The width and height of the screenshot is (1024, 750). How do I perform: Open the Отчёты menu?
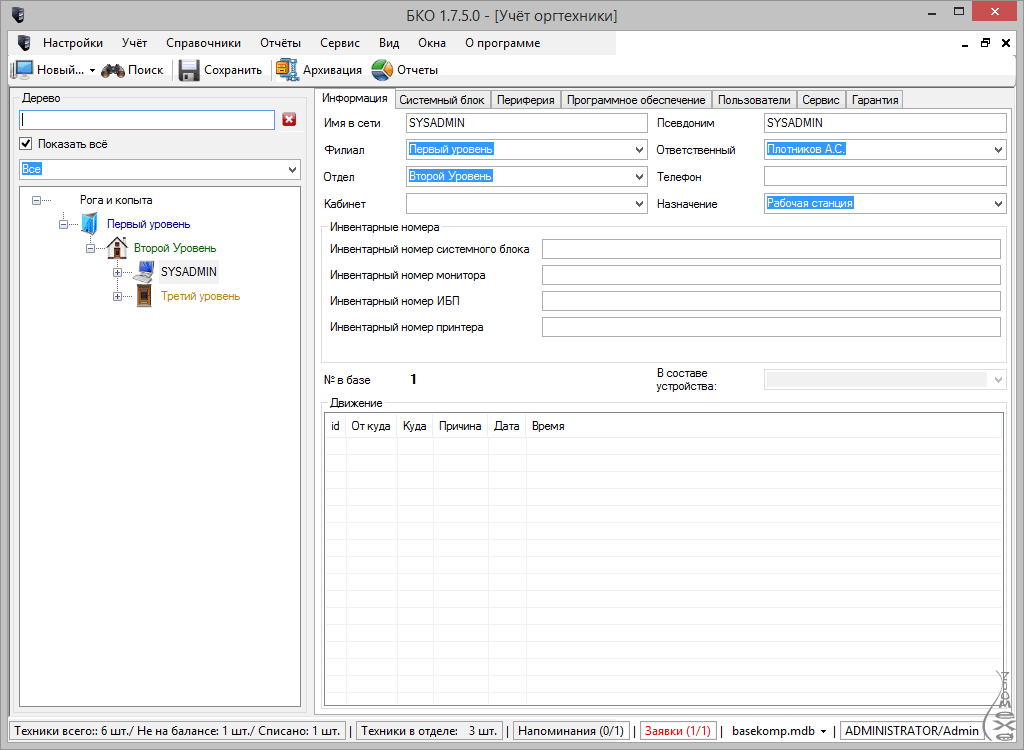point(280,43)
